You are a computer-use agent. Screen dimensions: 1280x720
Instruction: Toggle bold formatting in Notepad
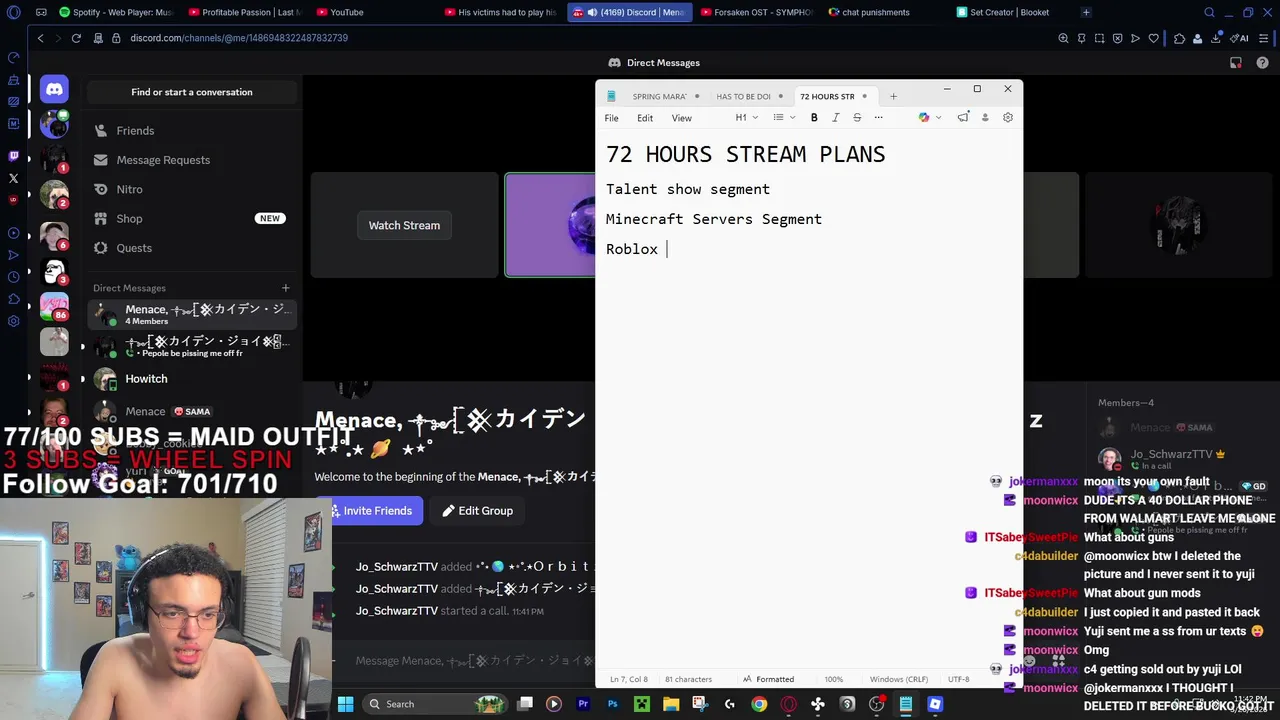(x=814, y=118)
